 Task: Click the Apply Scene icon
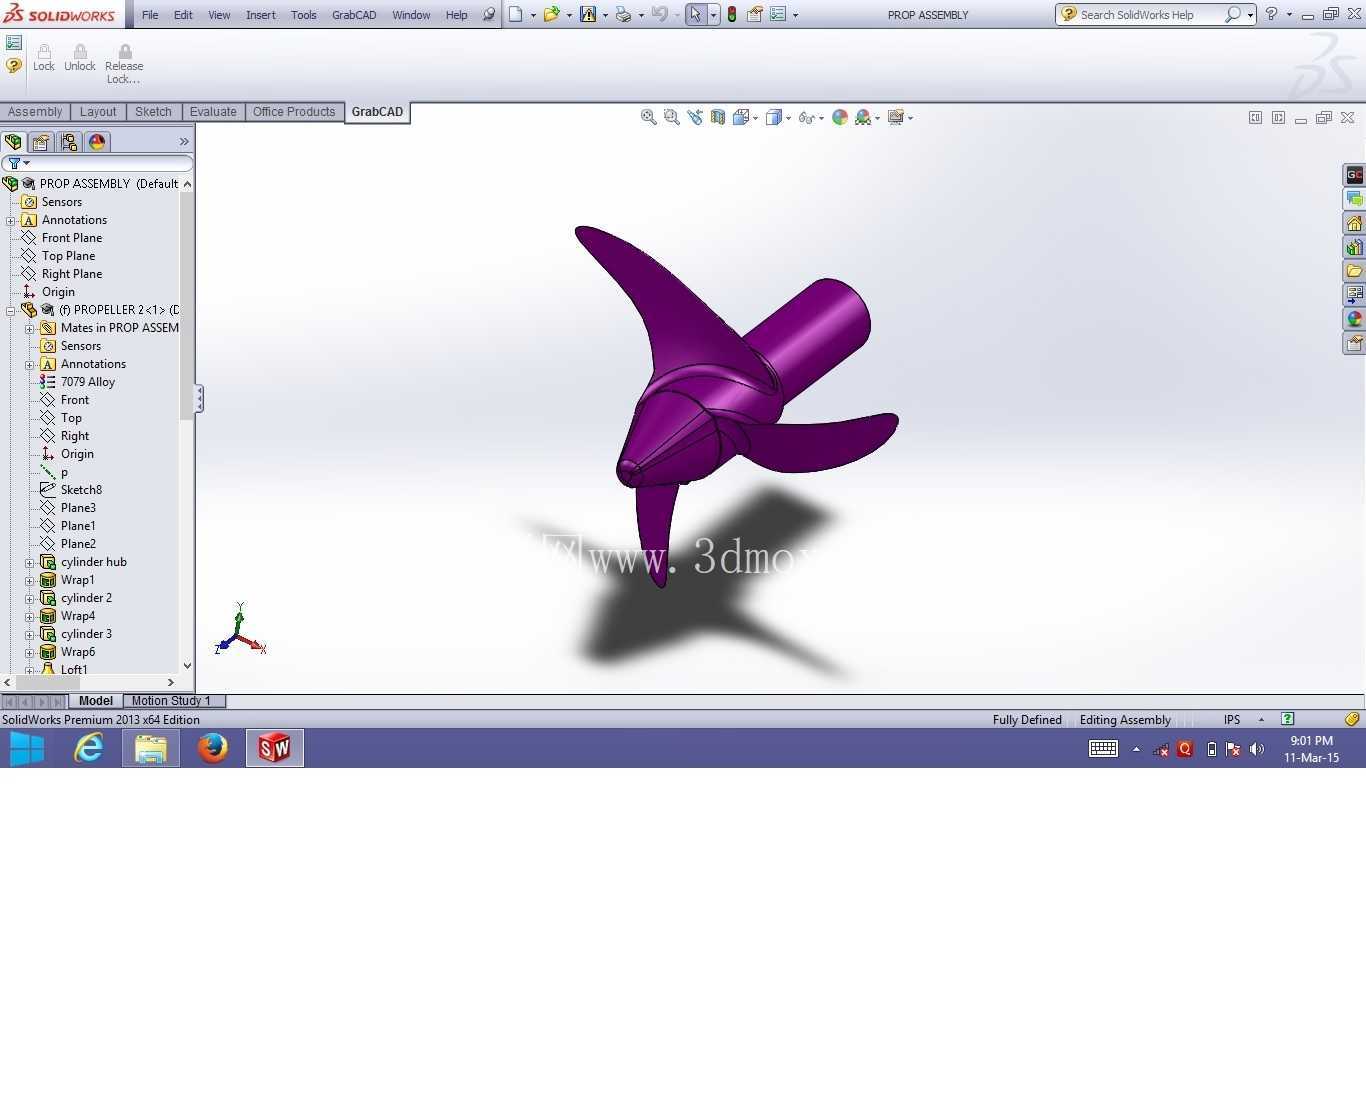click(863, 117)
